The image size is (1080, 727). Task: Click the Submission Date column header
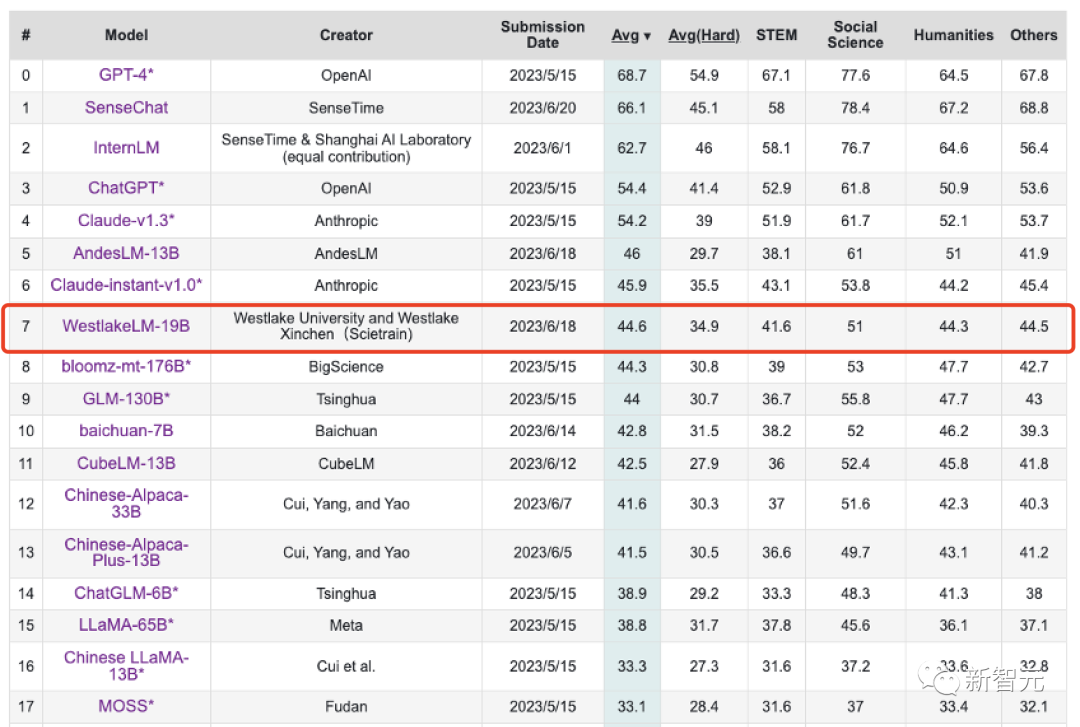pos(542,35)
